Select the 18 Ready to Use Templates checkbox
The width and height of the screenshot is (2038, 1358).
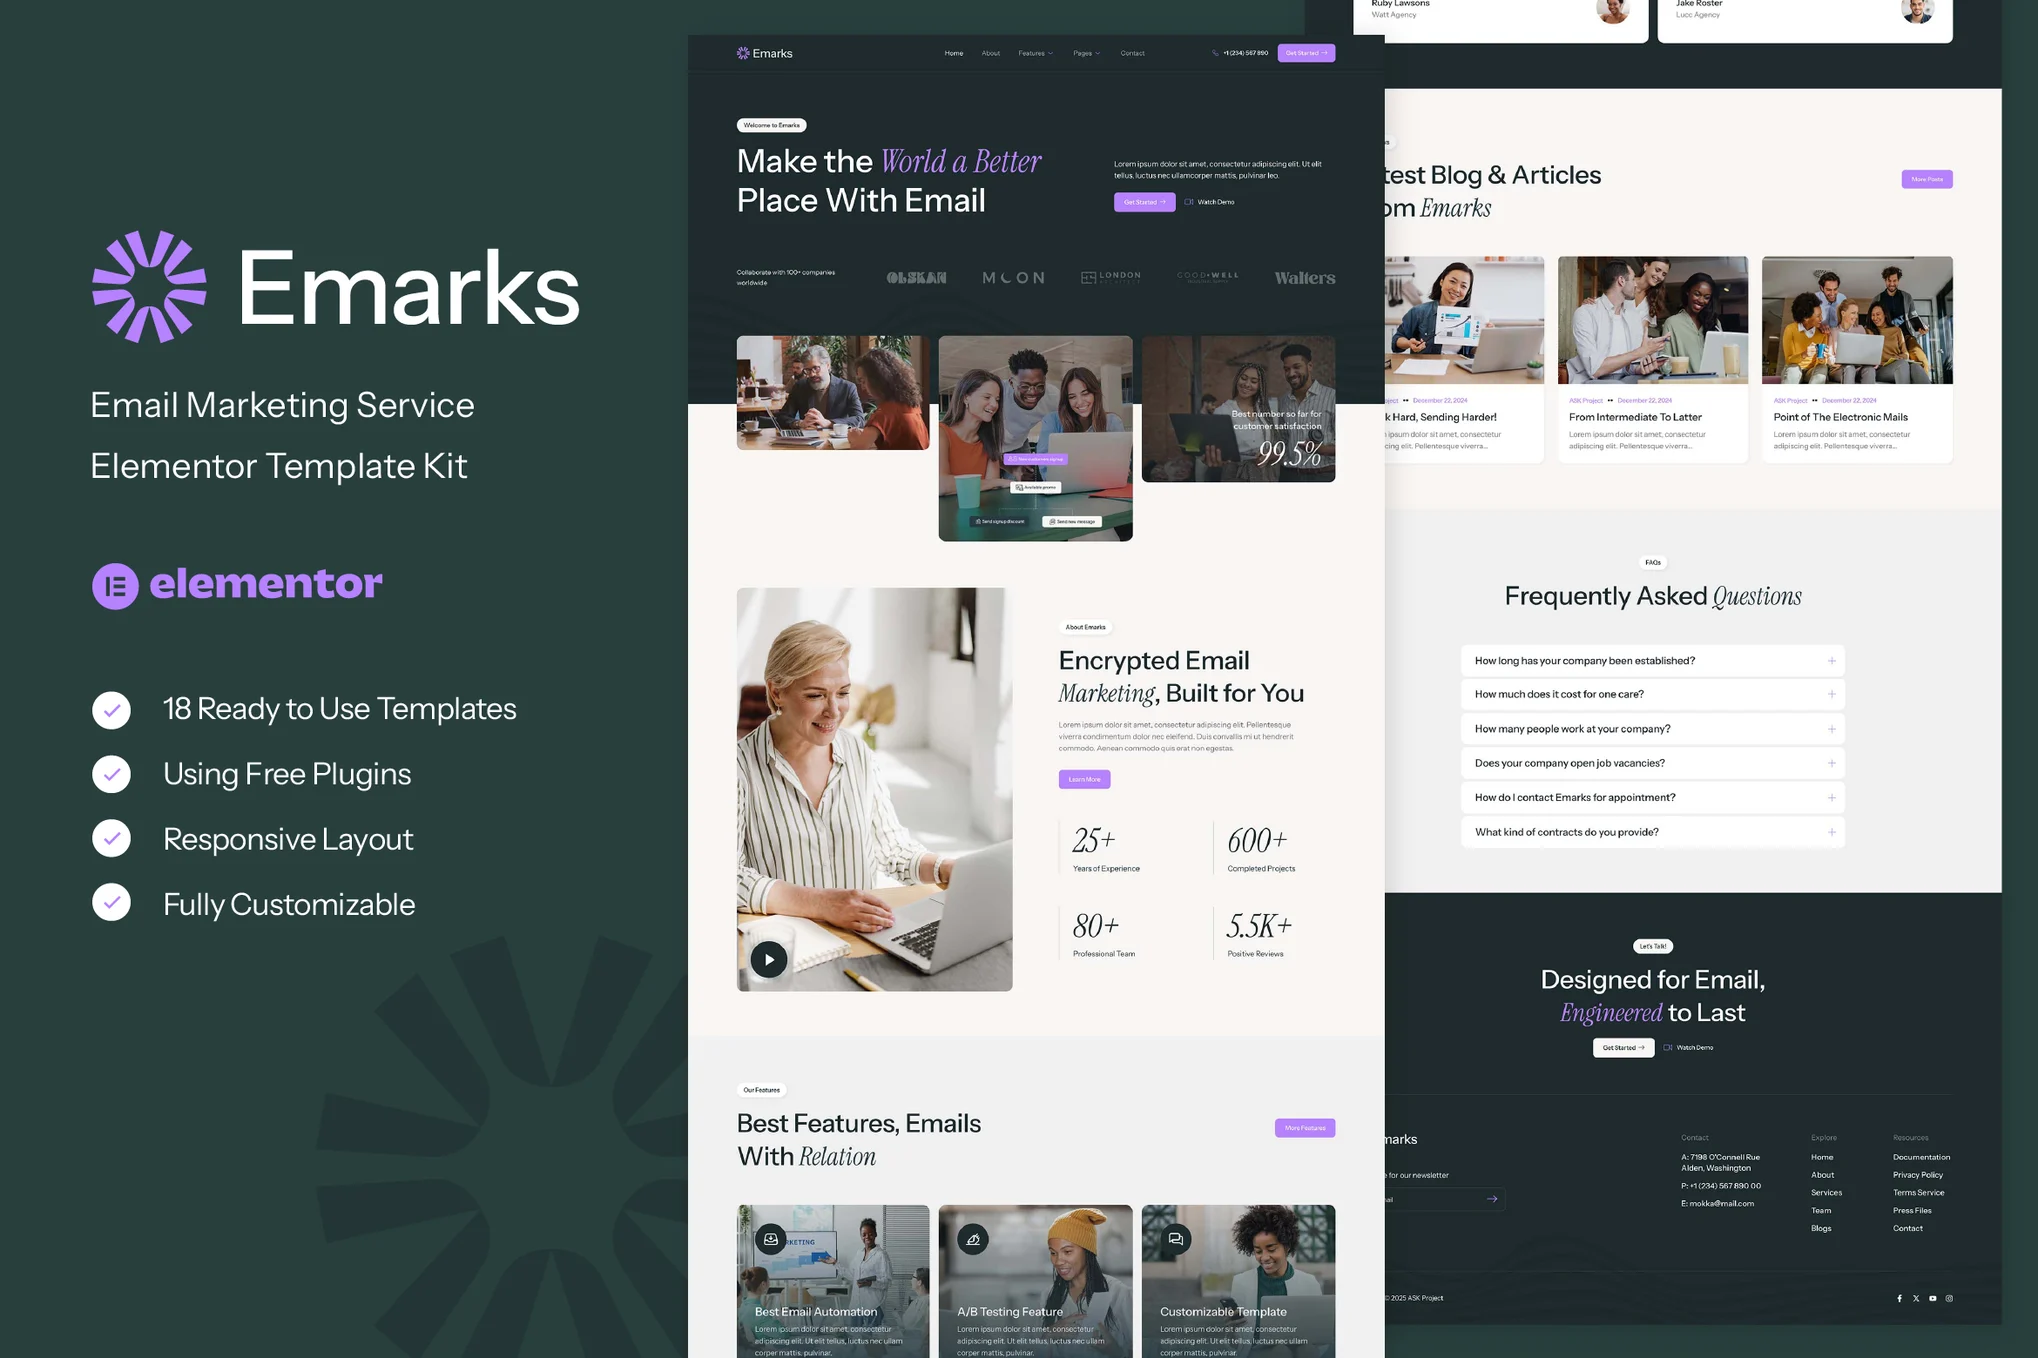click(x=114, y=708)
